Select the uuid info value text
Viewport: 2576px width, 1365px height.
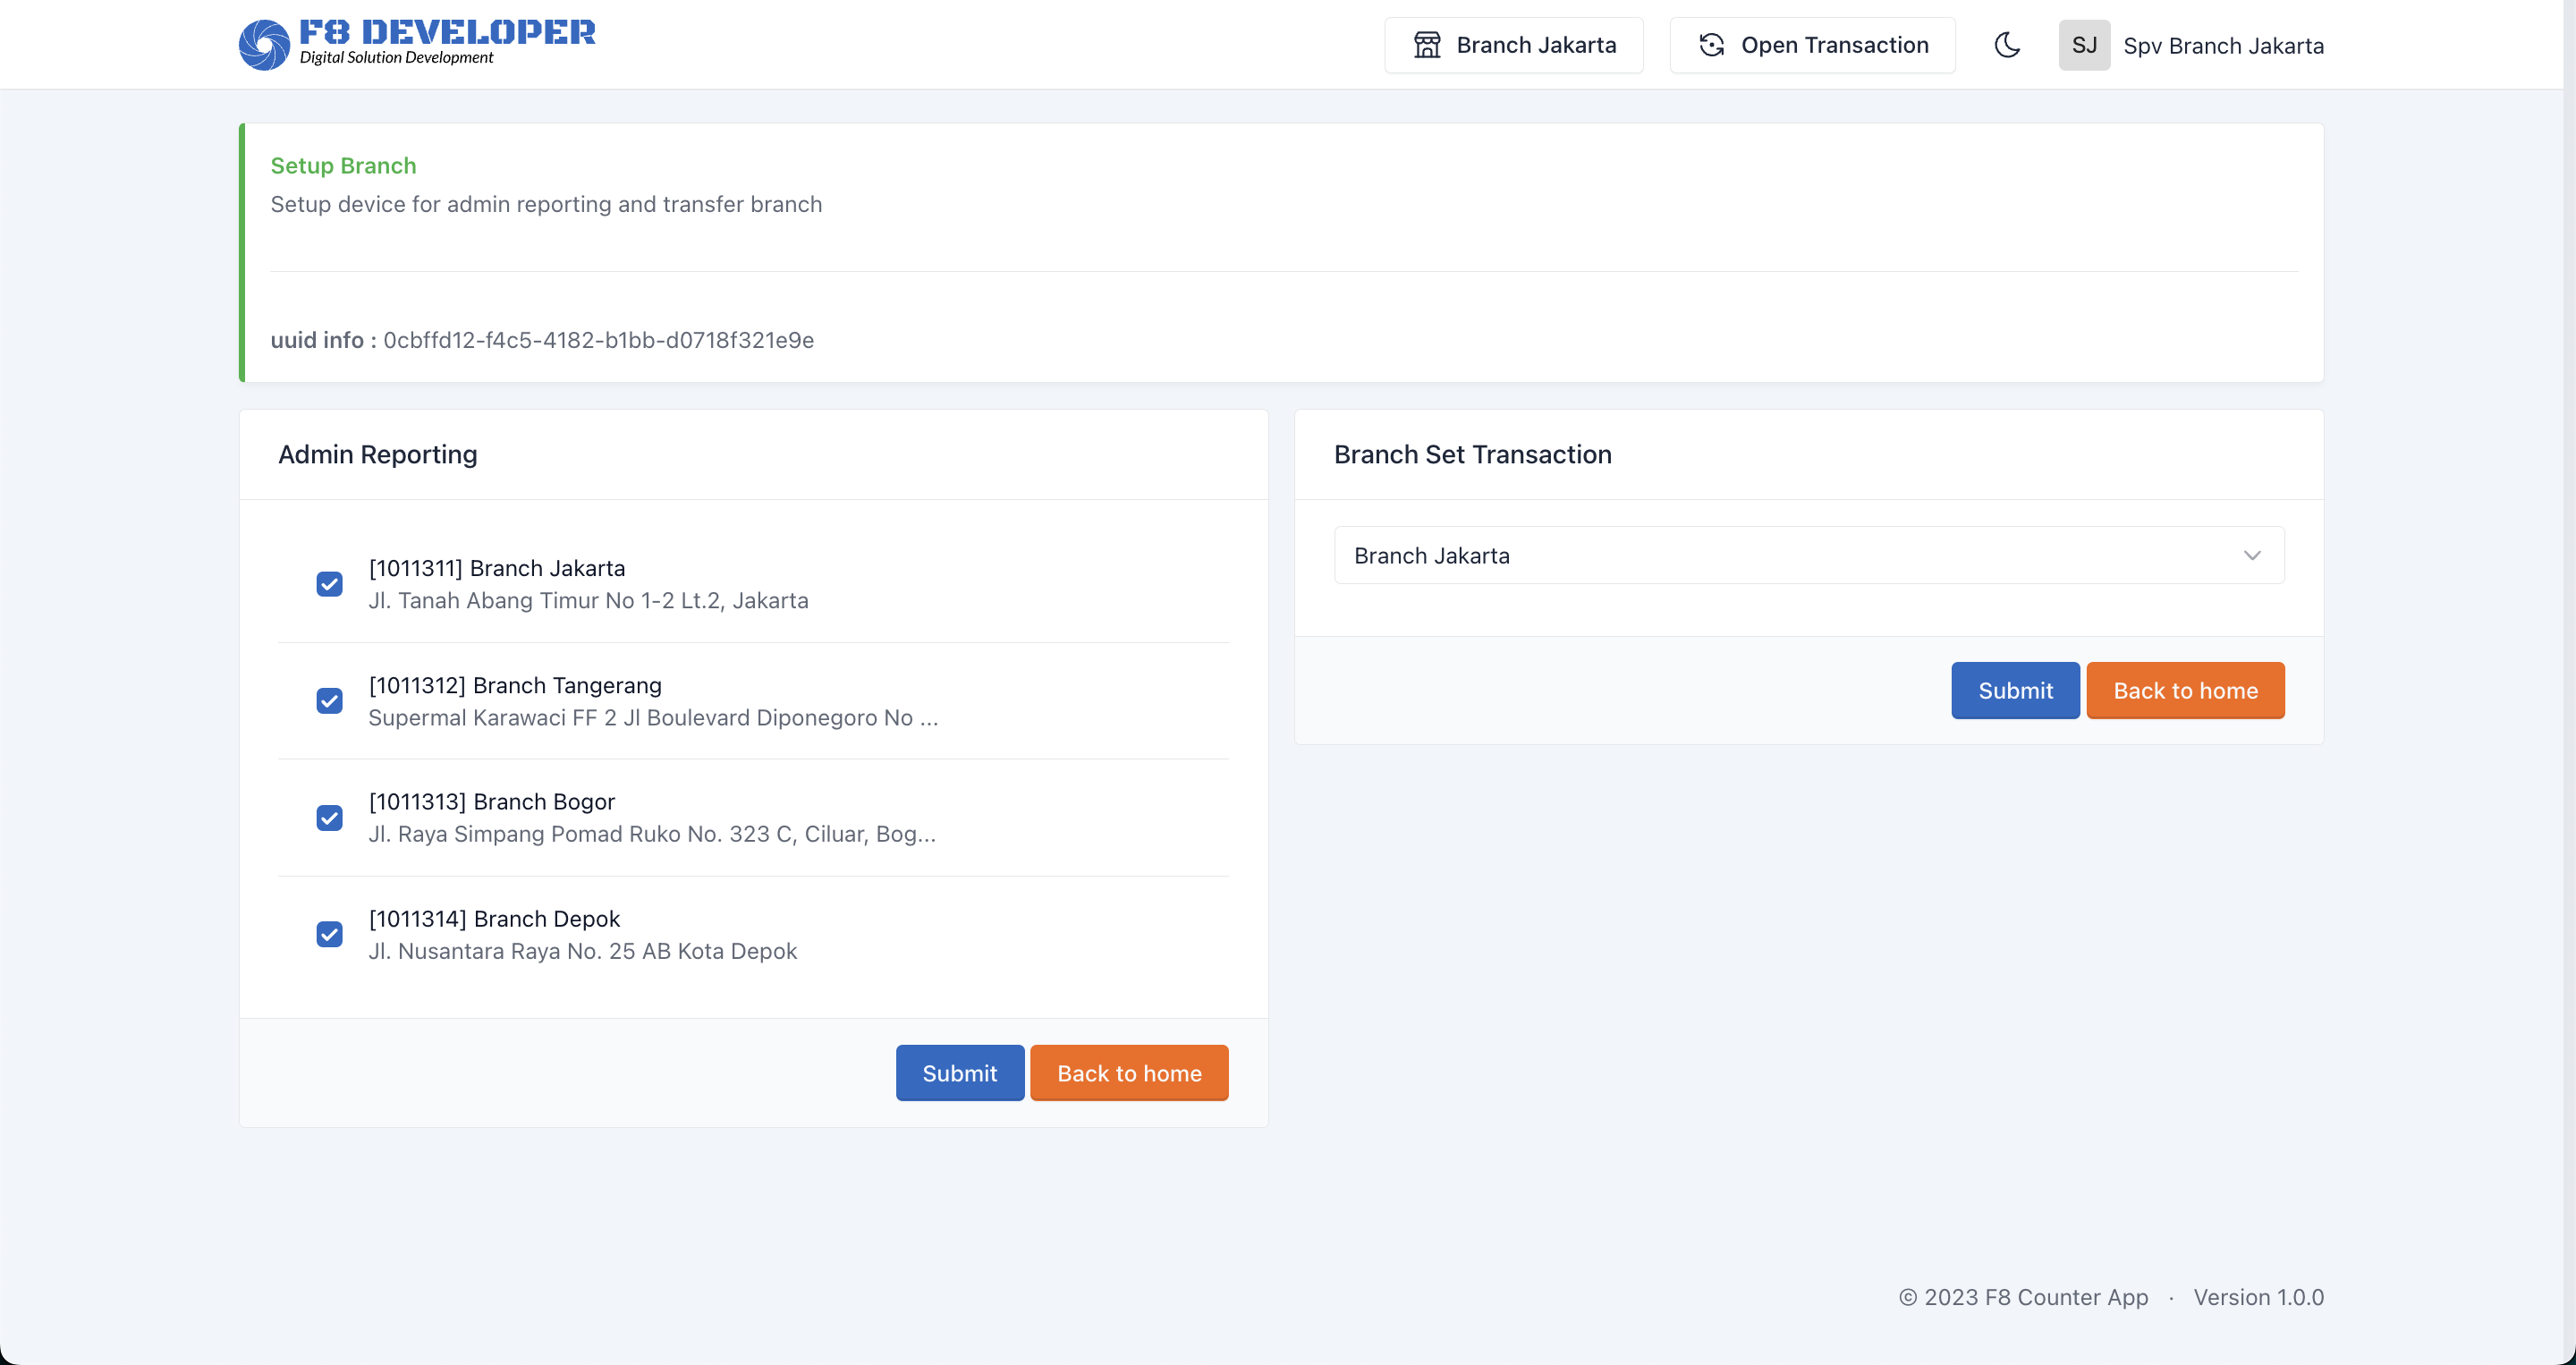pos(598,340)
